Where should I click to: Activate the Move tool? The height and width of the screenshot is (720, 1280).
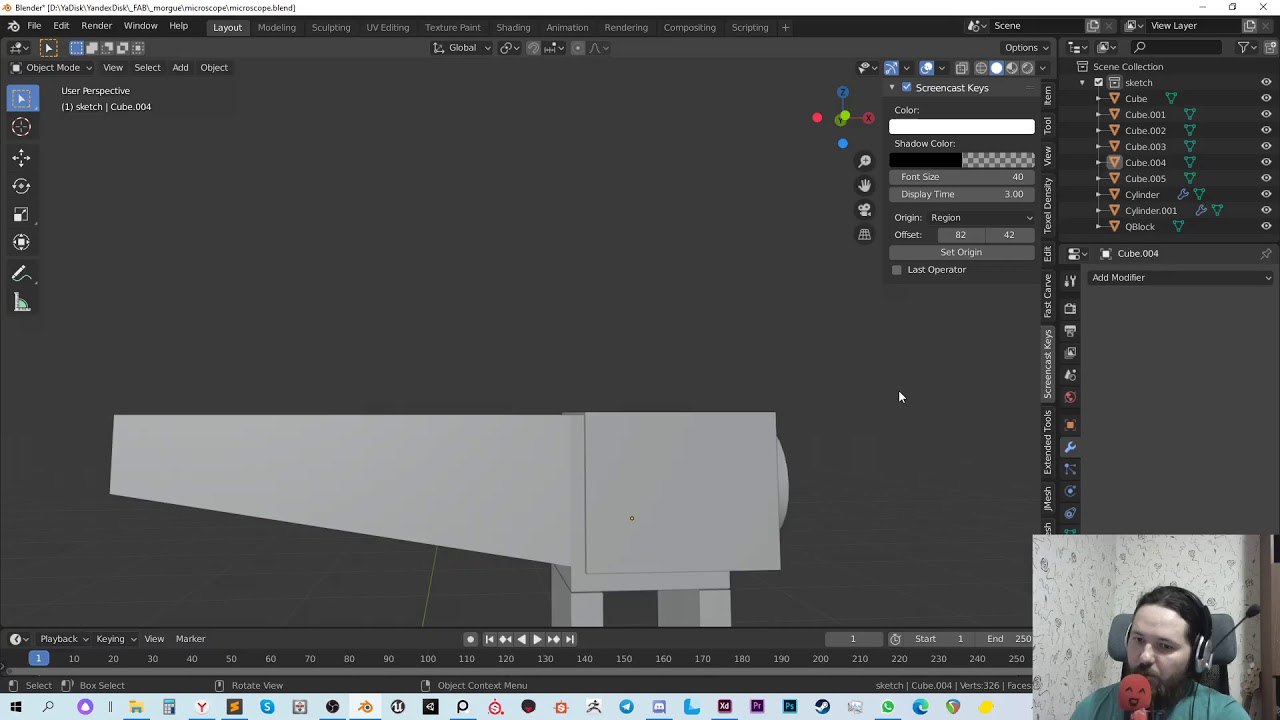click(x=21, y=157)
